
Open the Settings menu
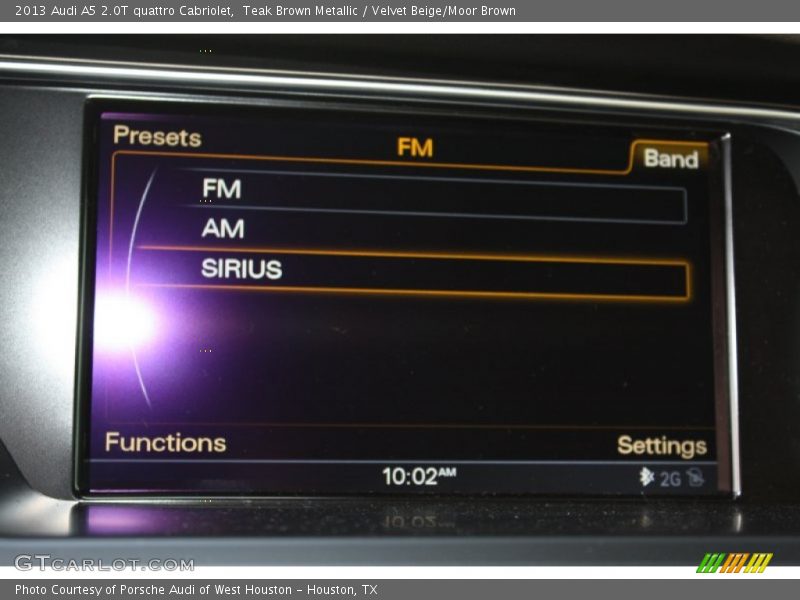point(661,445)
